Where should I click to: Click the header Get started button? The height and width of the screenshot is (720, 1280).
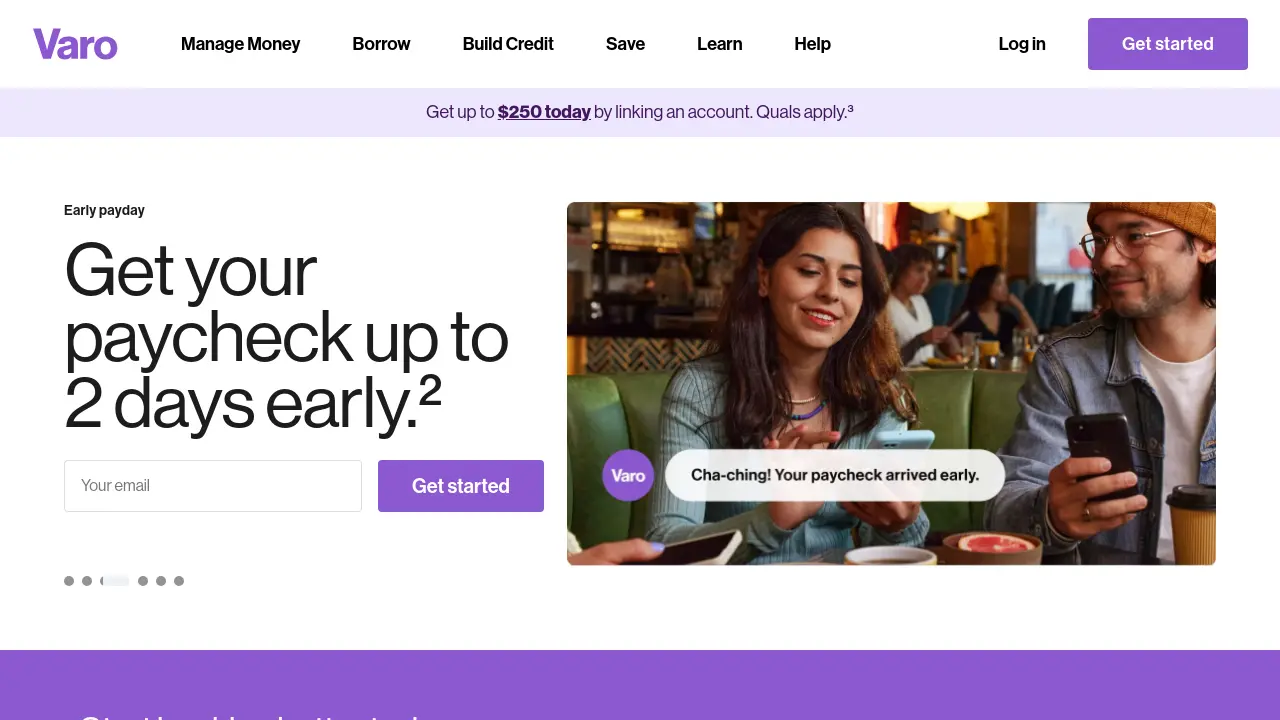coord(1168,44)
